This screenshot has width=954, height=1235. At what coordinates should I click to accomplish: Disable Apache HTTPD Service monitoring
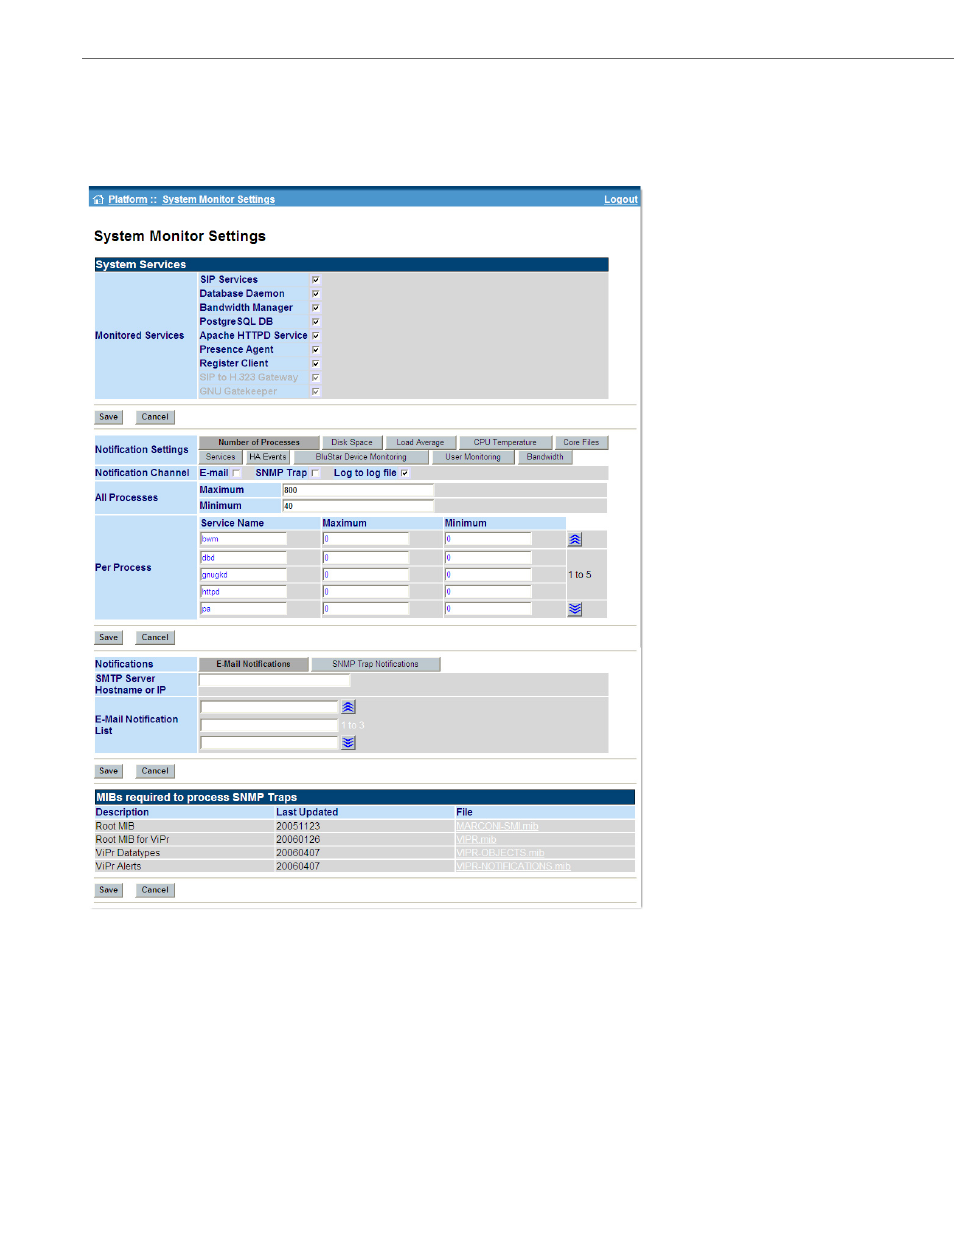coord(316,336)
